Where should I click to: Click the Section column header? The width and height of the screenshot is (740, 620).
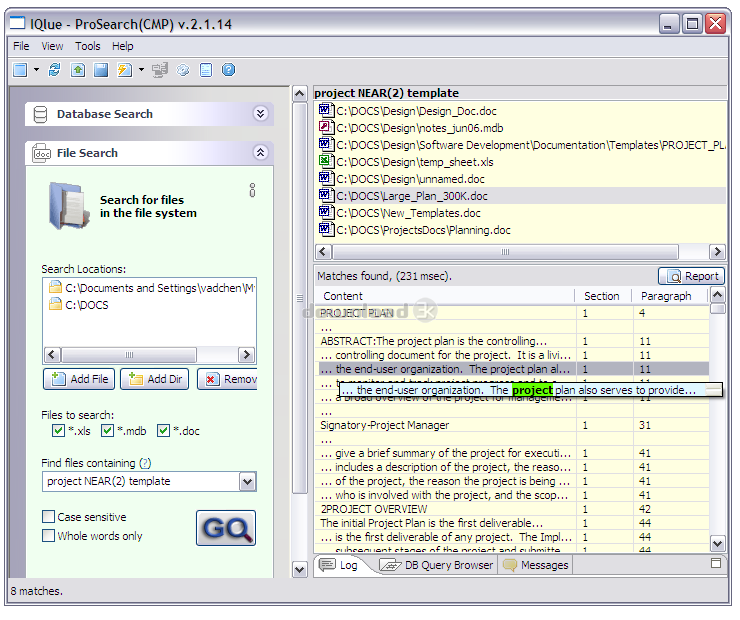603,296
